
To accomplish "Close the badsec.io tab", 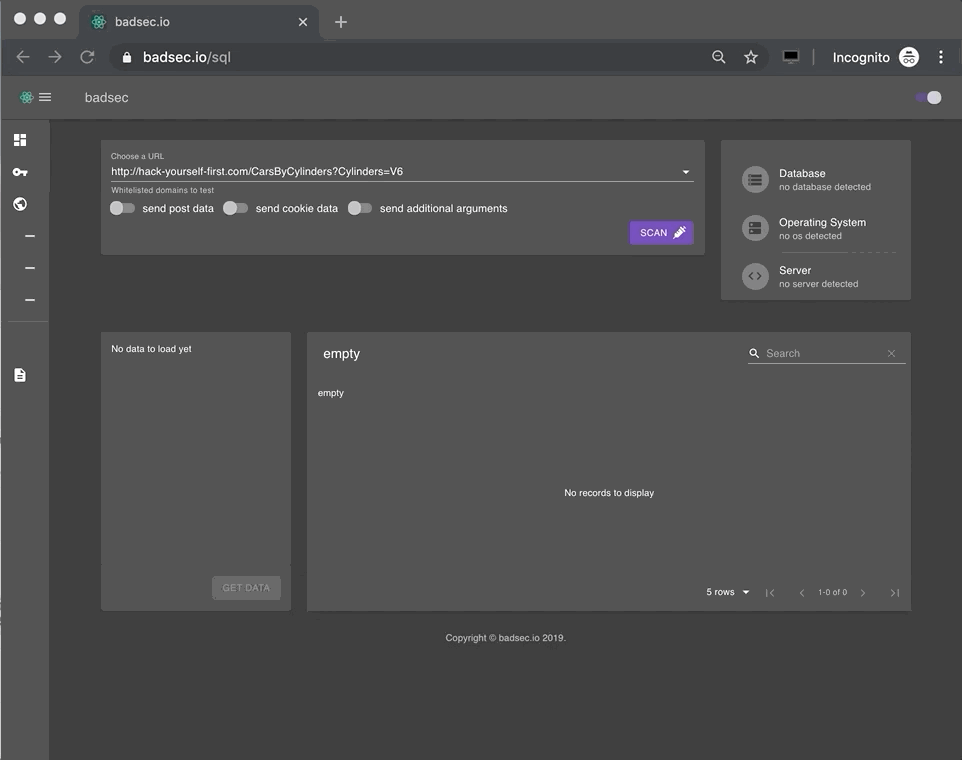I will coord(303,22).
